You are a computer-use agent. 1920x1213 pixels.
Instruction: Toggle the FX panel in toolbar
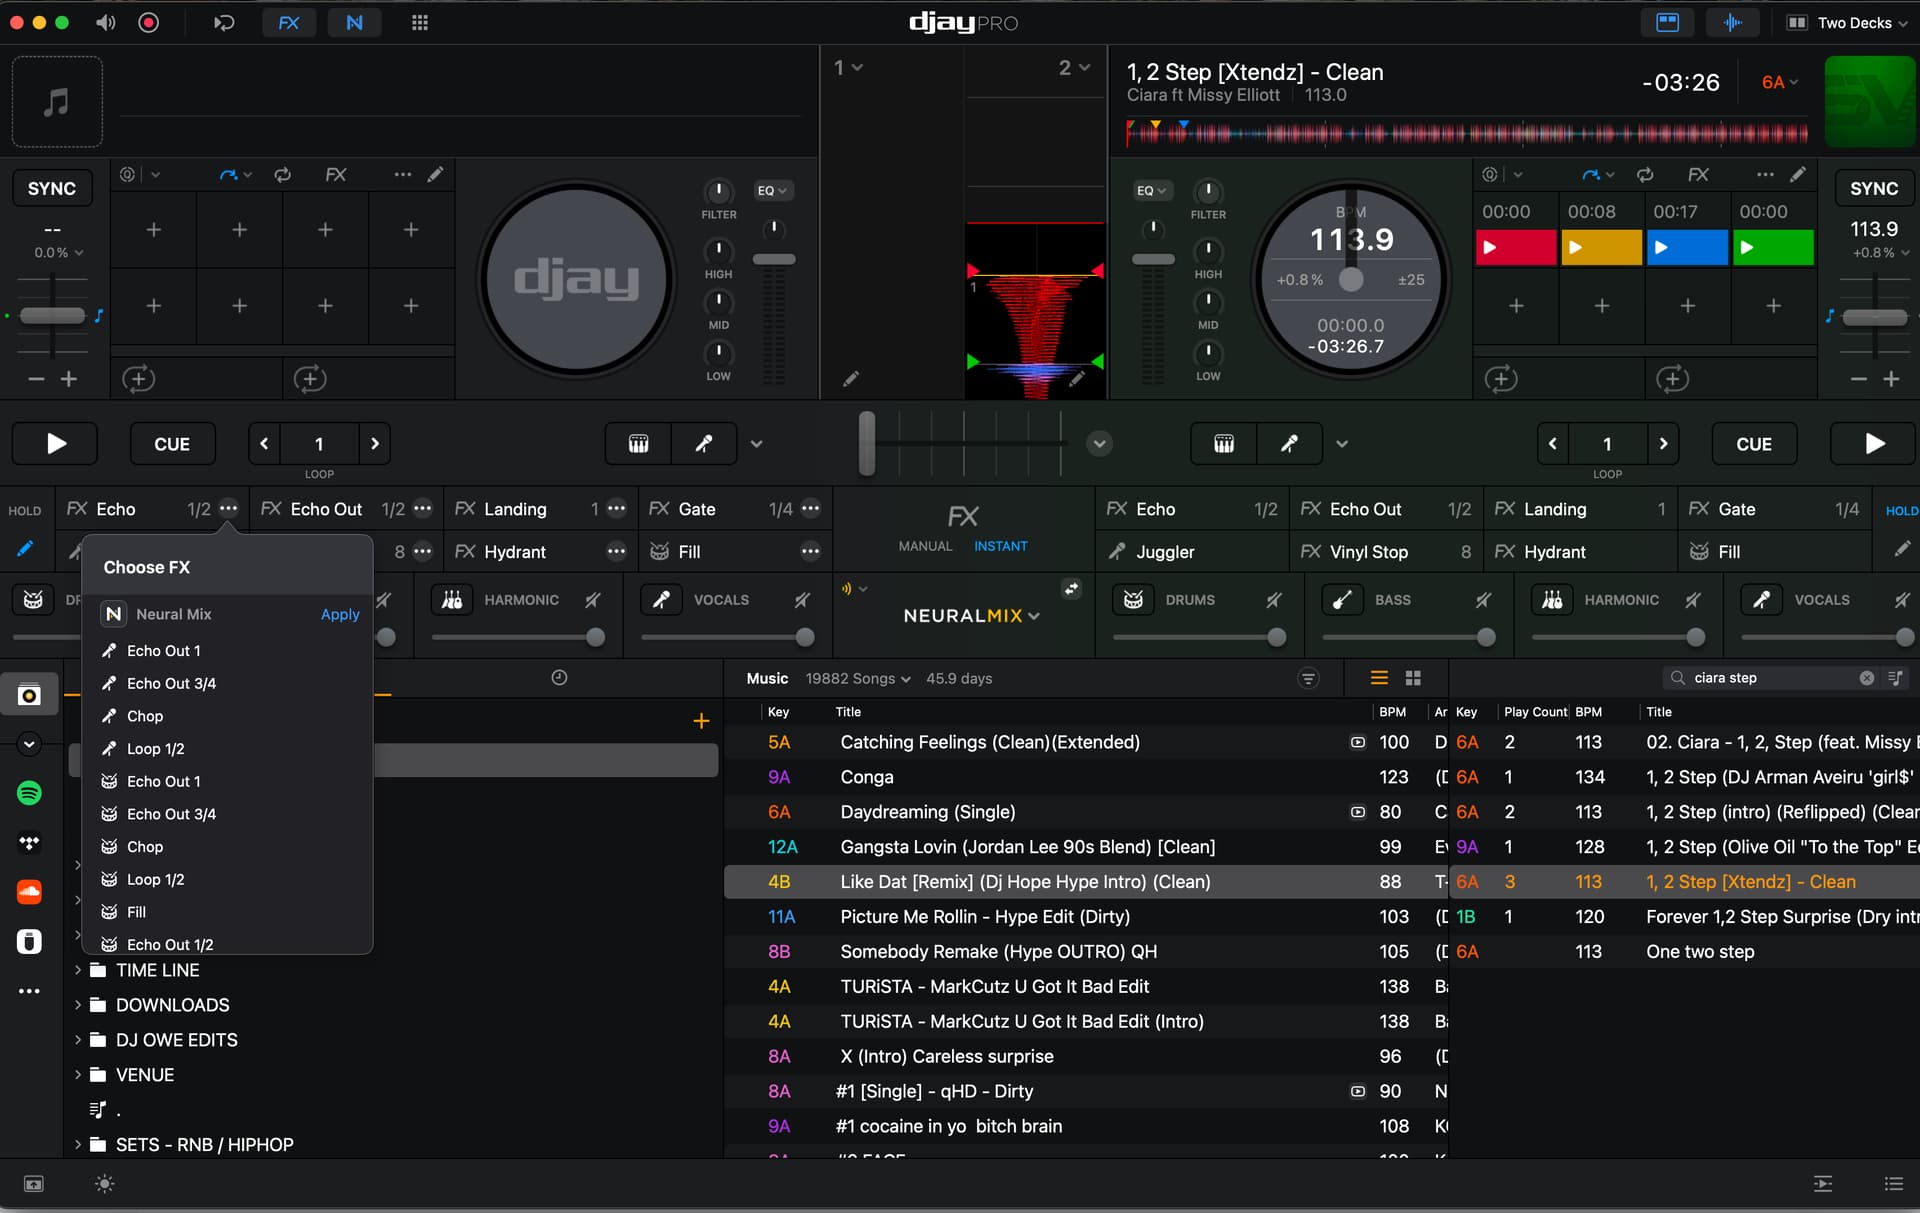(x=288, y=22)
